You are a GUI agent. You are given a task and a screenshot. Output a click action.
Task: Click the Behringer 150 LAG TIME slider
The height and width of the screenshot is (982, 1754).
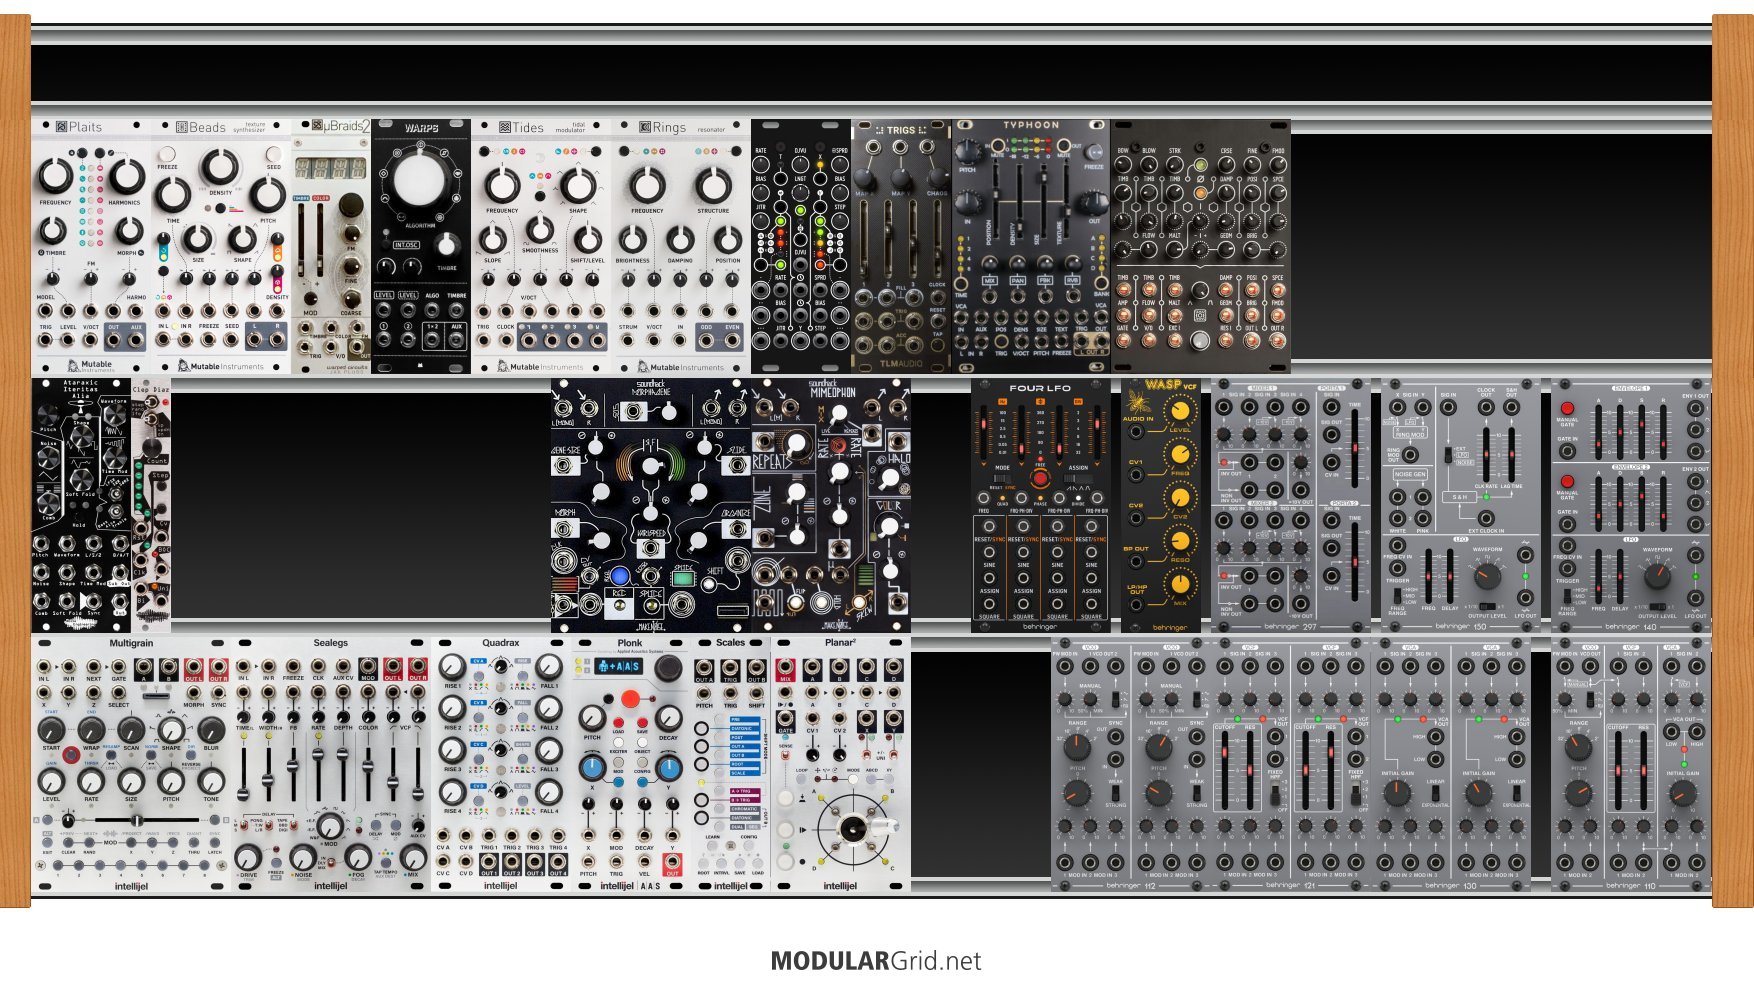point(1511,456)
